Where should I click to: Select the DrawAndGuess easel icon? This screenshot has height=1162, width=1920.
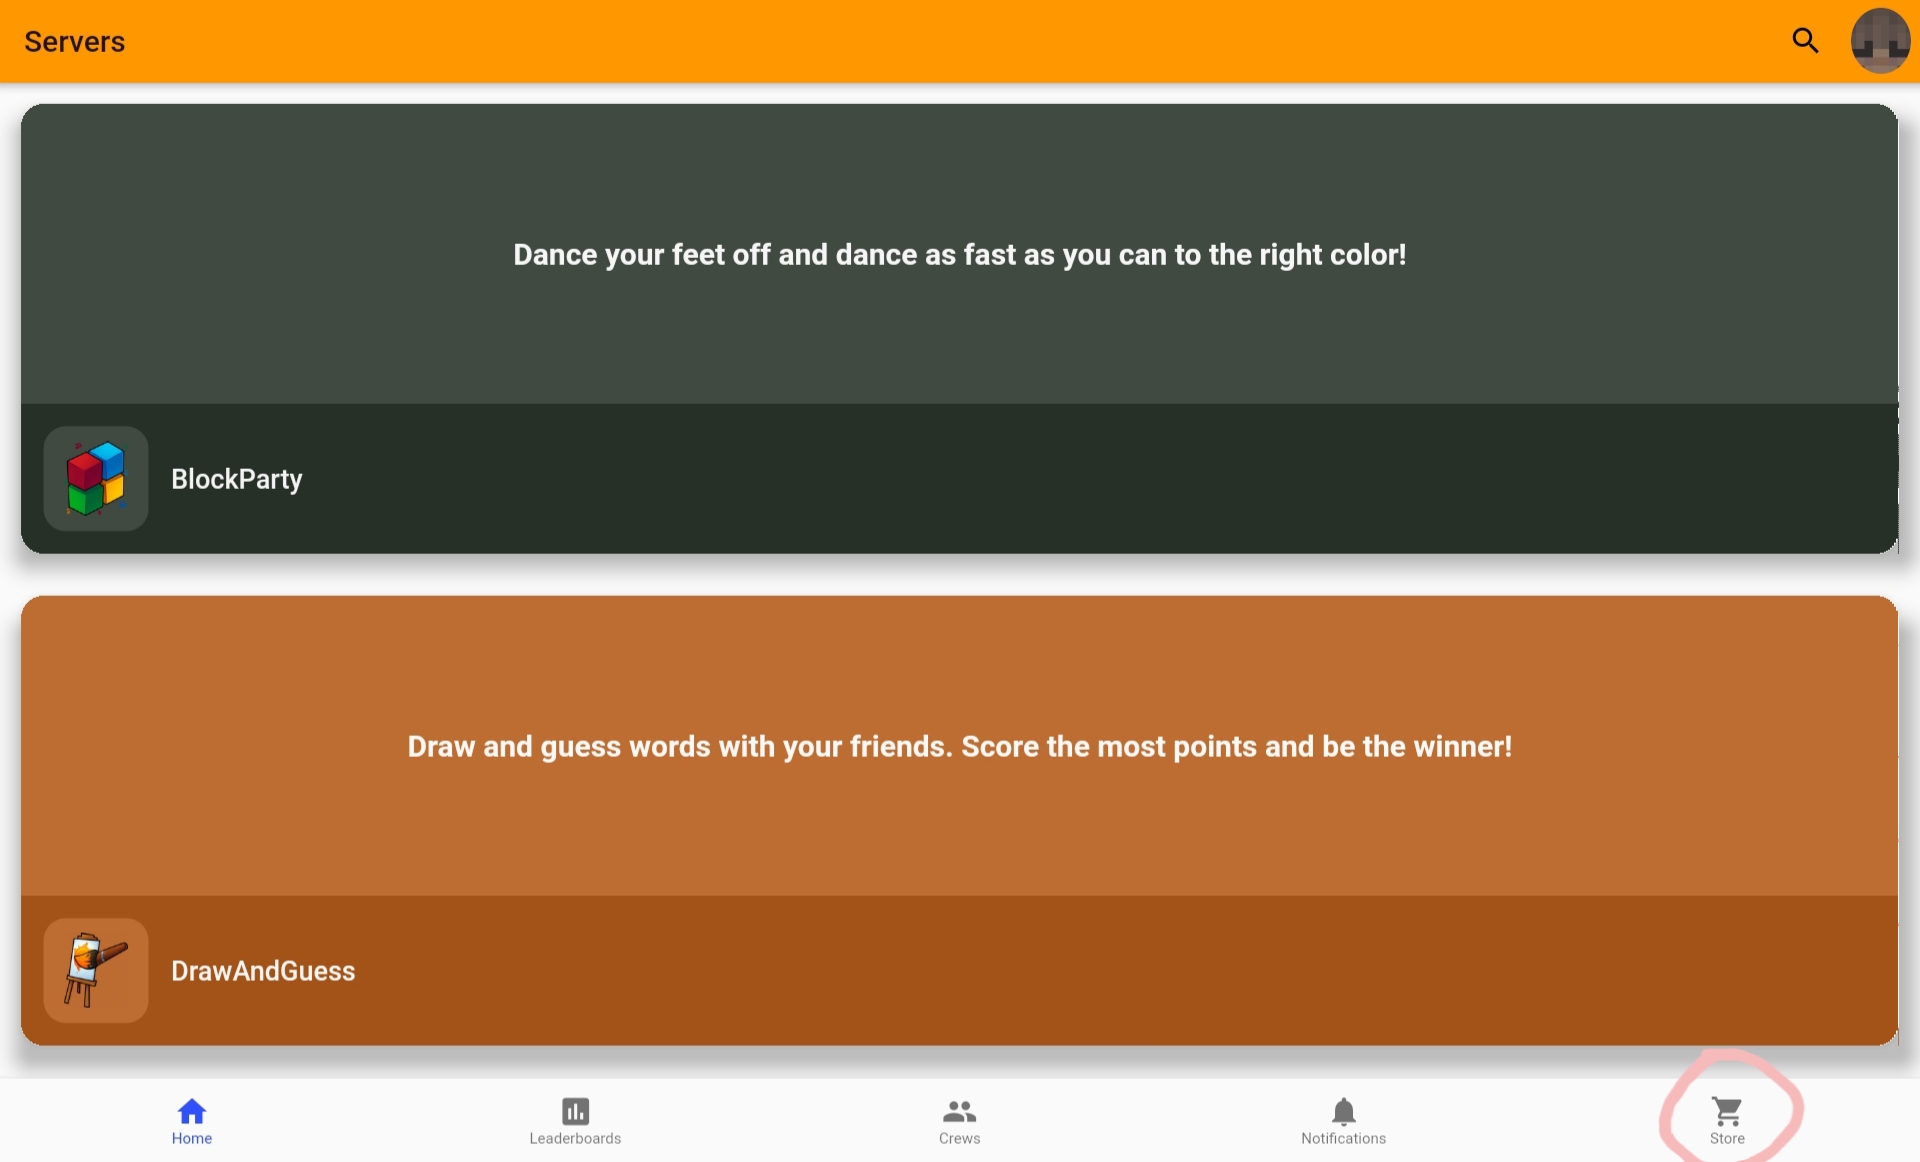click(x=96, y=970)
